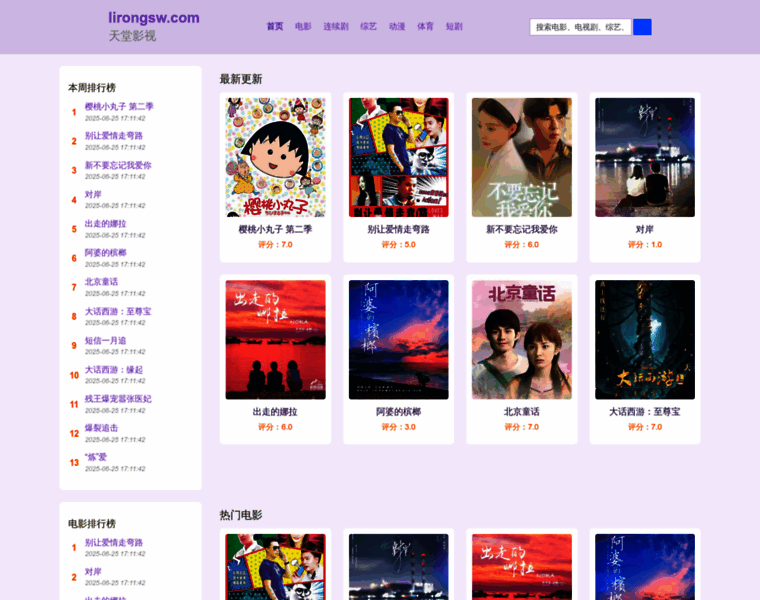Open 残王爆宠嚣张医妃 ranking entry

pos(118,398)
